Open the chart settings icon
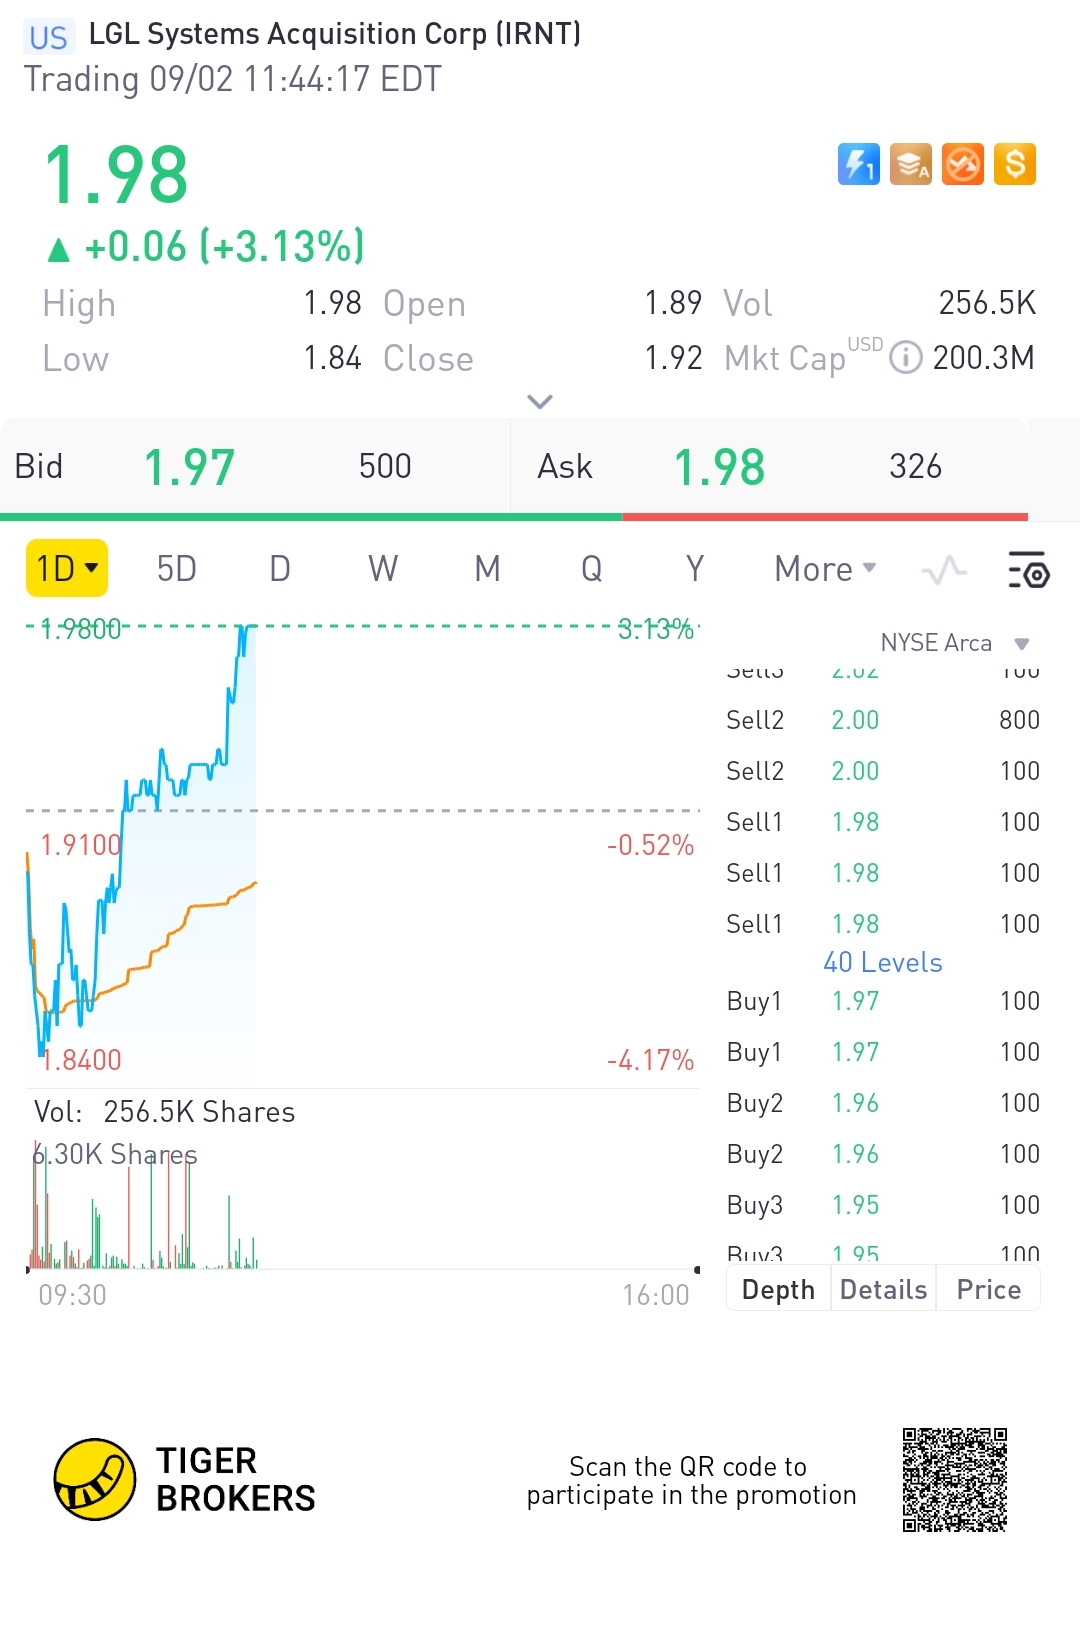The width and height of the screenshot is (1080, 1646). click(x=1028, y=570)
